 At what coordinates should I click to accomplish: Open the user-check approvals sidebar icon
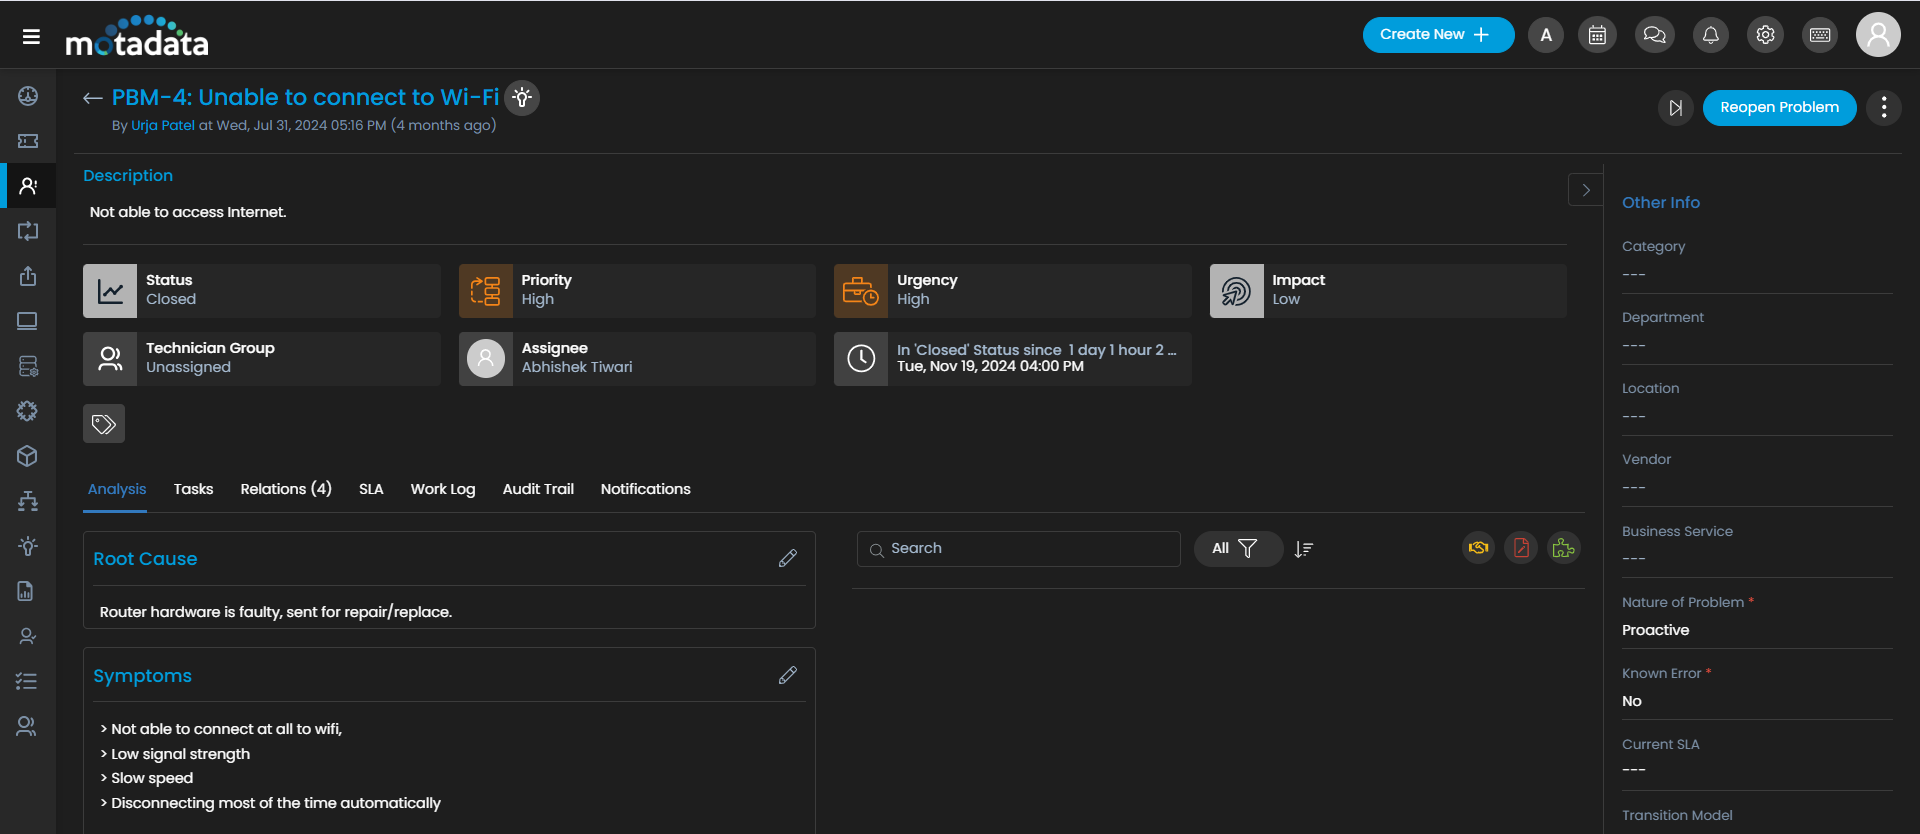coord(28,636)
